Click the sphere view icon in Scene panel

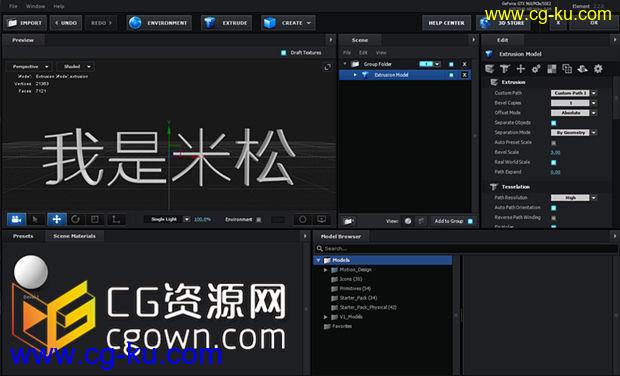pos(408,221)
